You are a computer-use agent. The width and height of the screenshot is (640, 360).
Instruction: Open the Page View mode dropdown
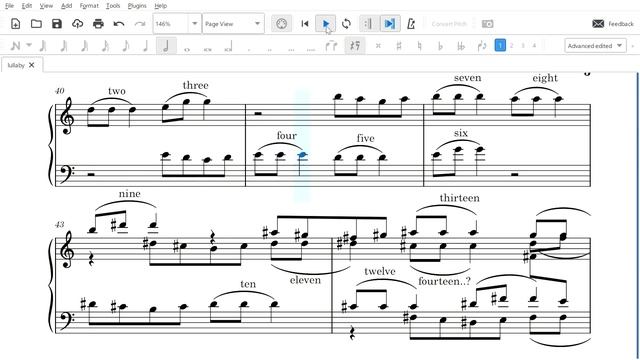click(233, 24)
